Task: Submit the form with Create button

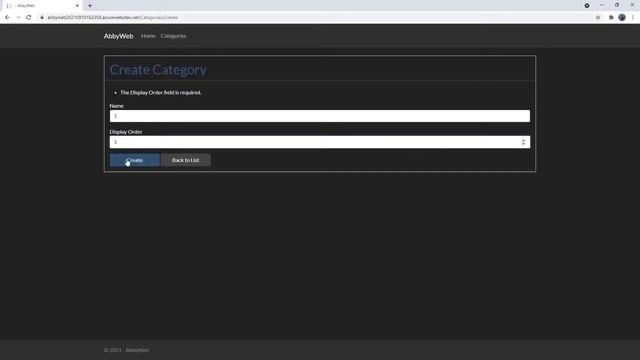Action: (x=135, y=160)
